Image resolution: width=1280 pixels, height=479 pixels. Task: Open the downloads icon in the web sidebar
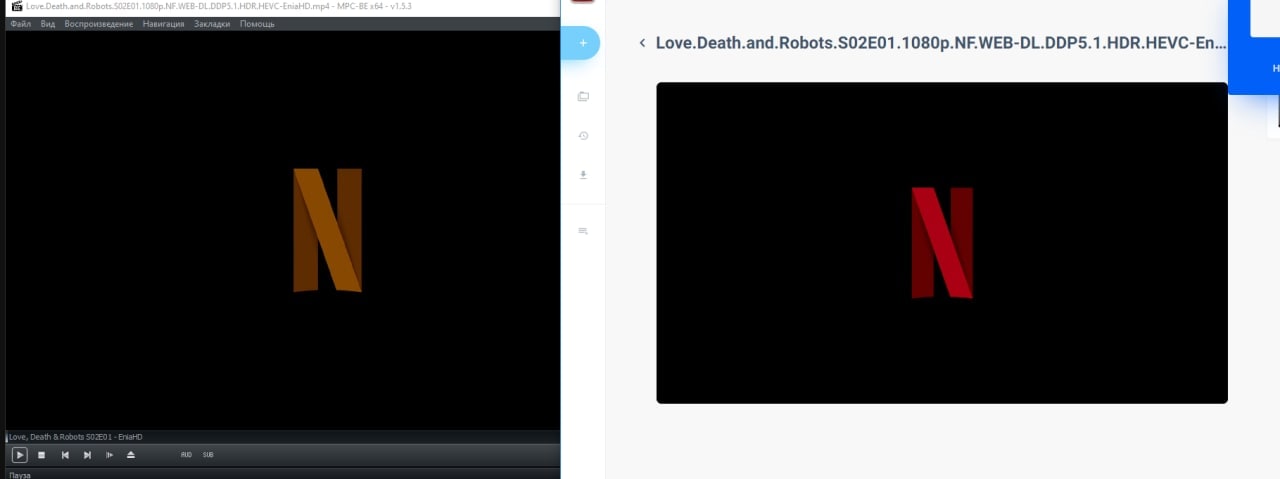tap(583, 174)
